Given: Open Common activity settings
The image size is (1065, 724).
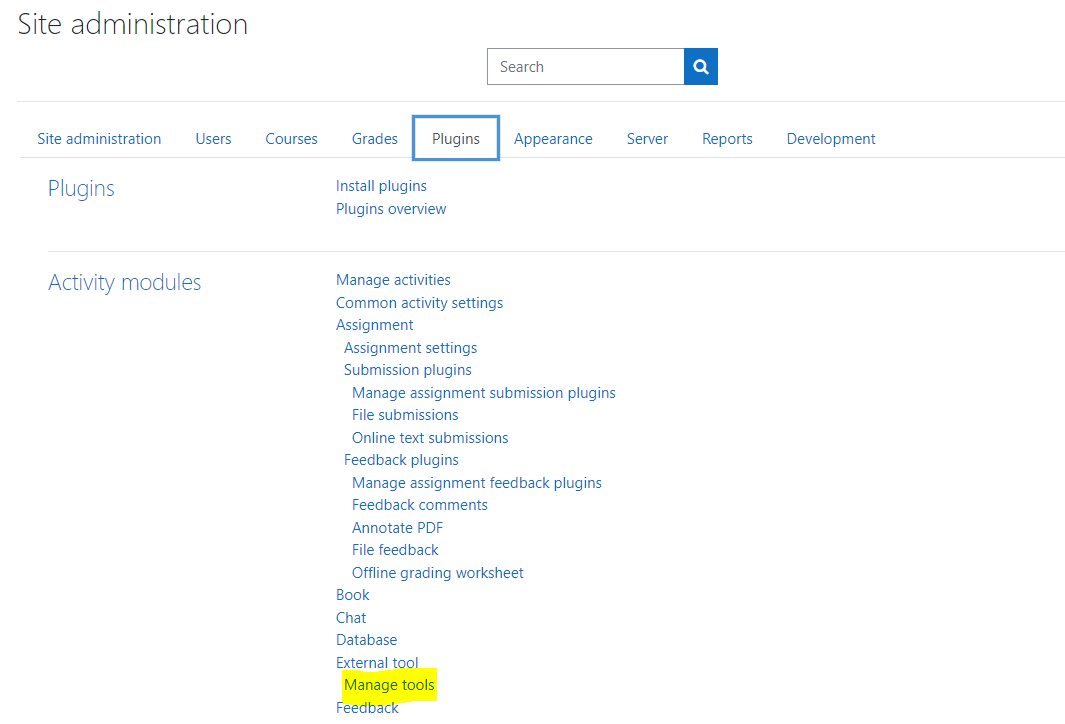Looking at the screenshot, I should 419,303.
